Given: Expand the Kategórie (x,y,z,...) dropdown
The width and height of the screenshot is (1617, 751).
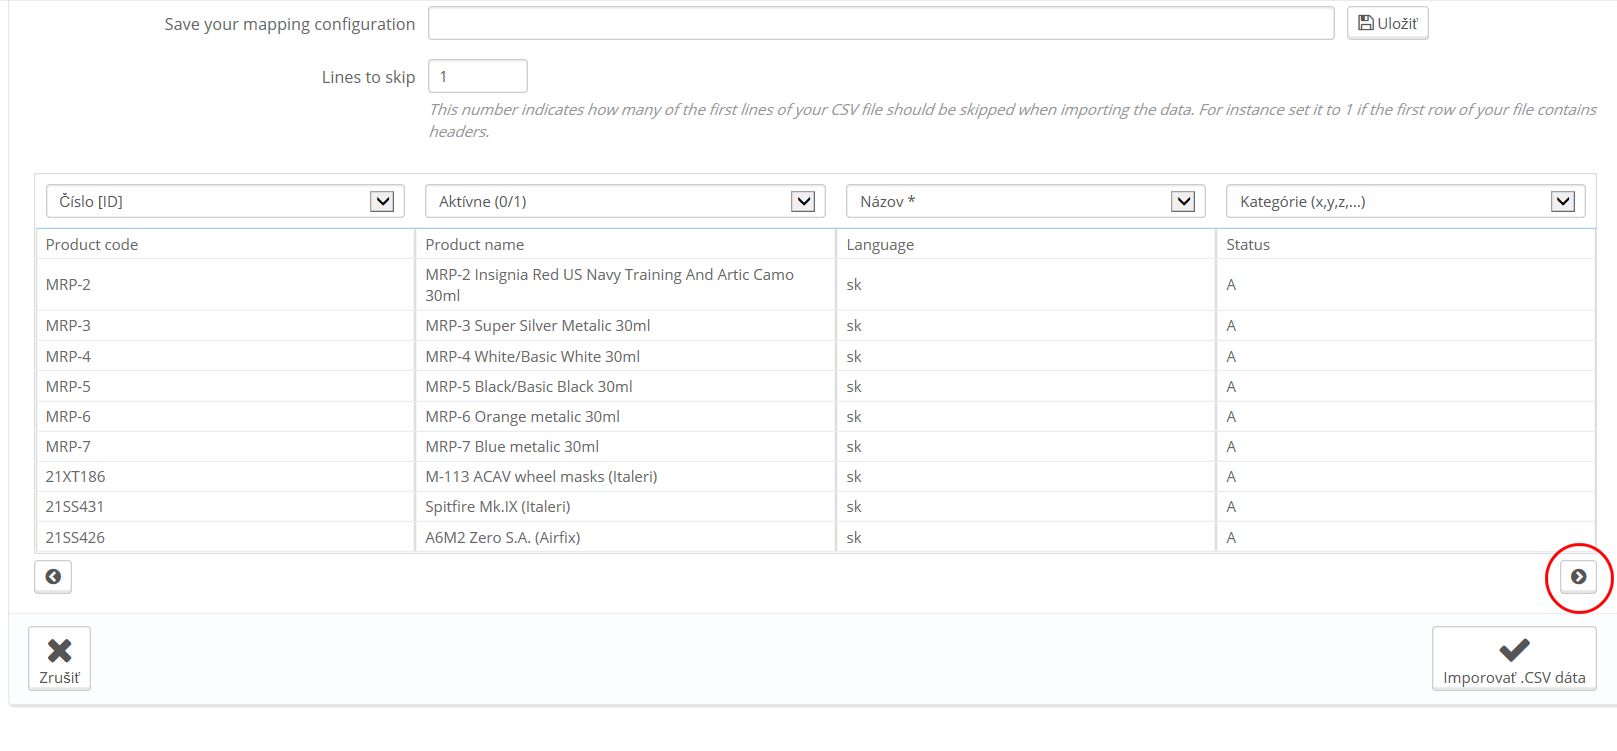Looking at the screenshot, I should click(1405, 201).
